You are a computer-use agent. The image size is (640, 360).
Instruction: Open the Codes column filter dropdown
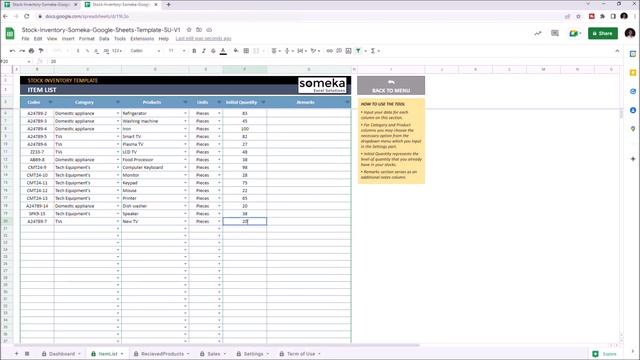click(x=50, y=102)
